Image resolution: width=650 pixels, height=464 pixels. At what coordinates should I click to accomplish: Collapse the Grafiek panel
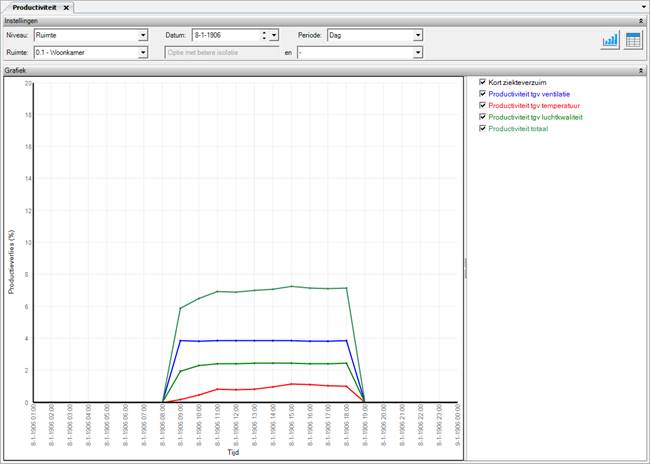641,71
